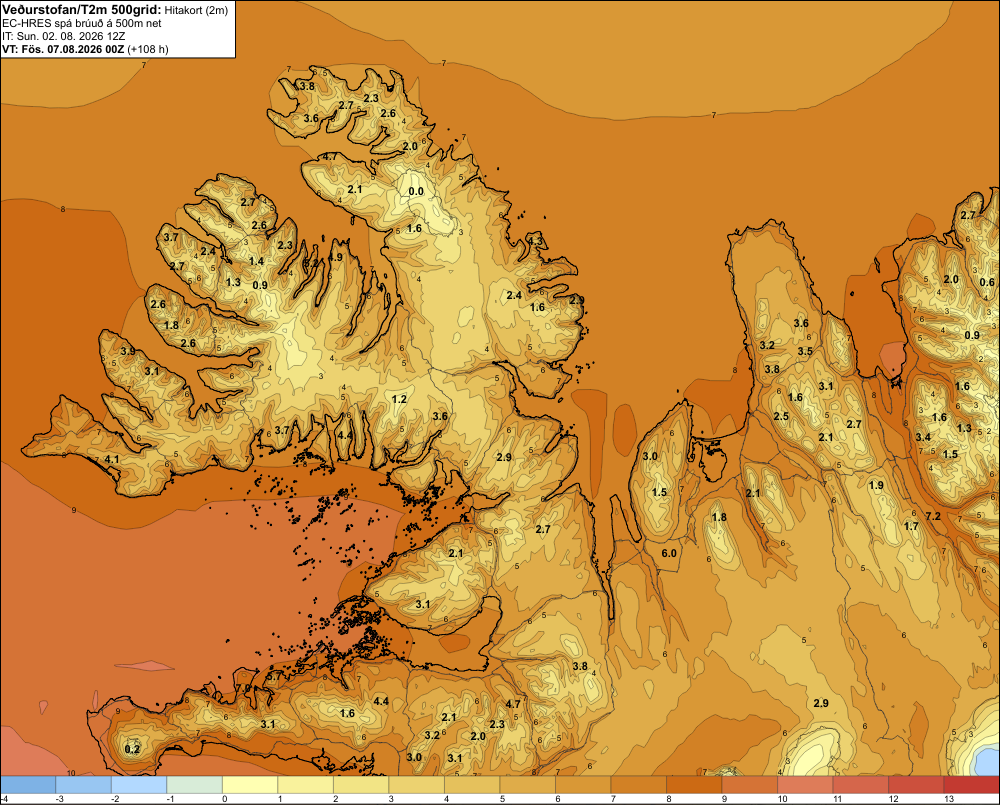Click the 1.7 temperature value

tap(911, 526)
